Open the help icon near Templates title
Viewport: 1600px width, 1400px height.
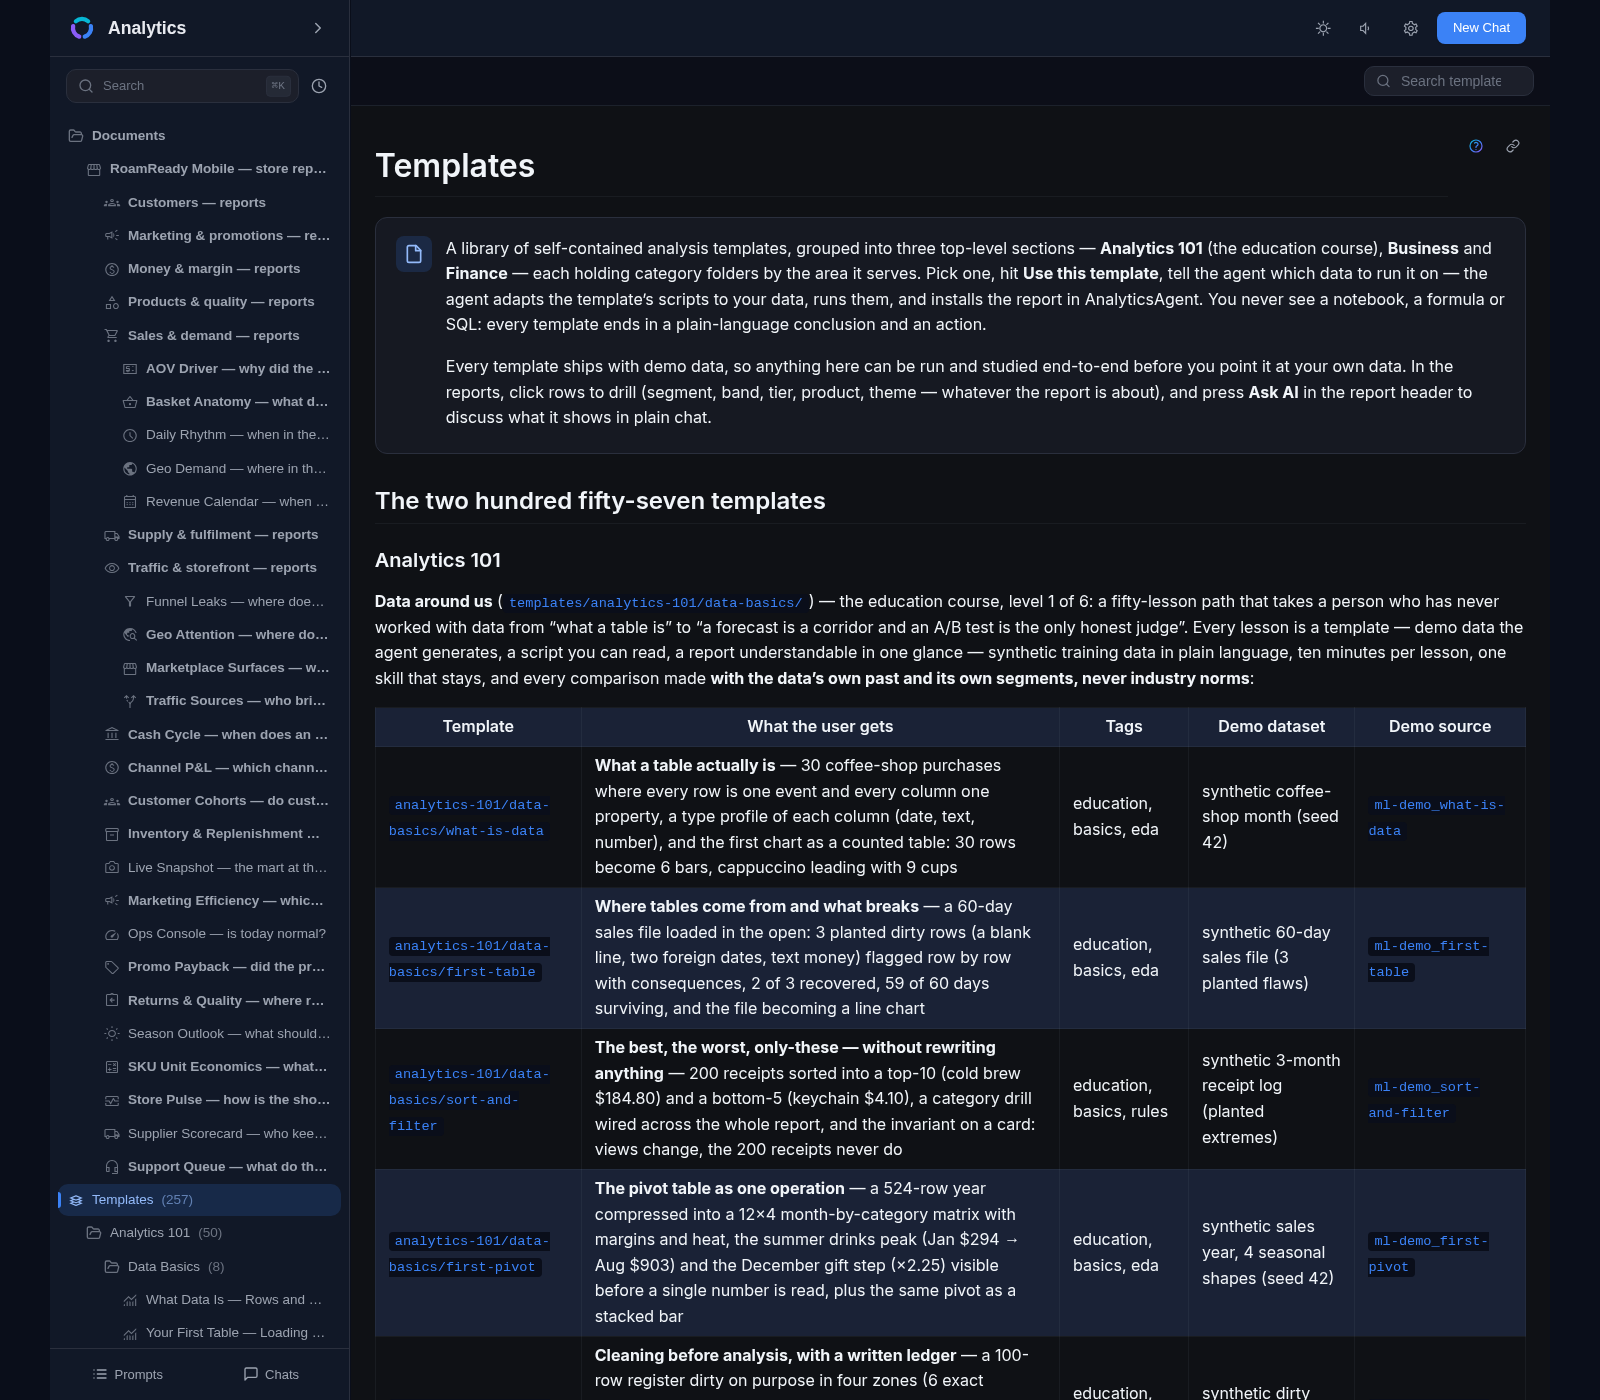tap(1476, 146)
